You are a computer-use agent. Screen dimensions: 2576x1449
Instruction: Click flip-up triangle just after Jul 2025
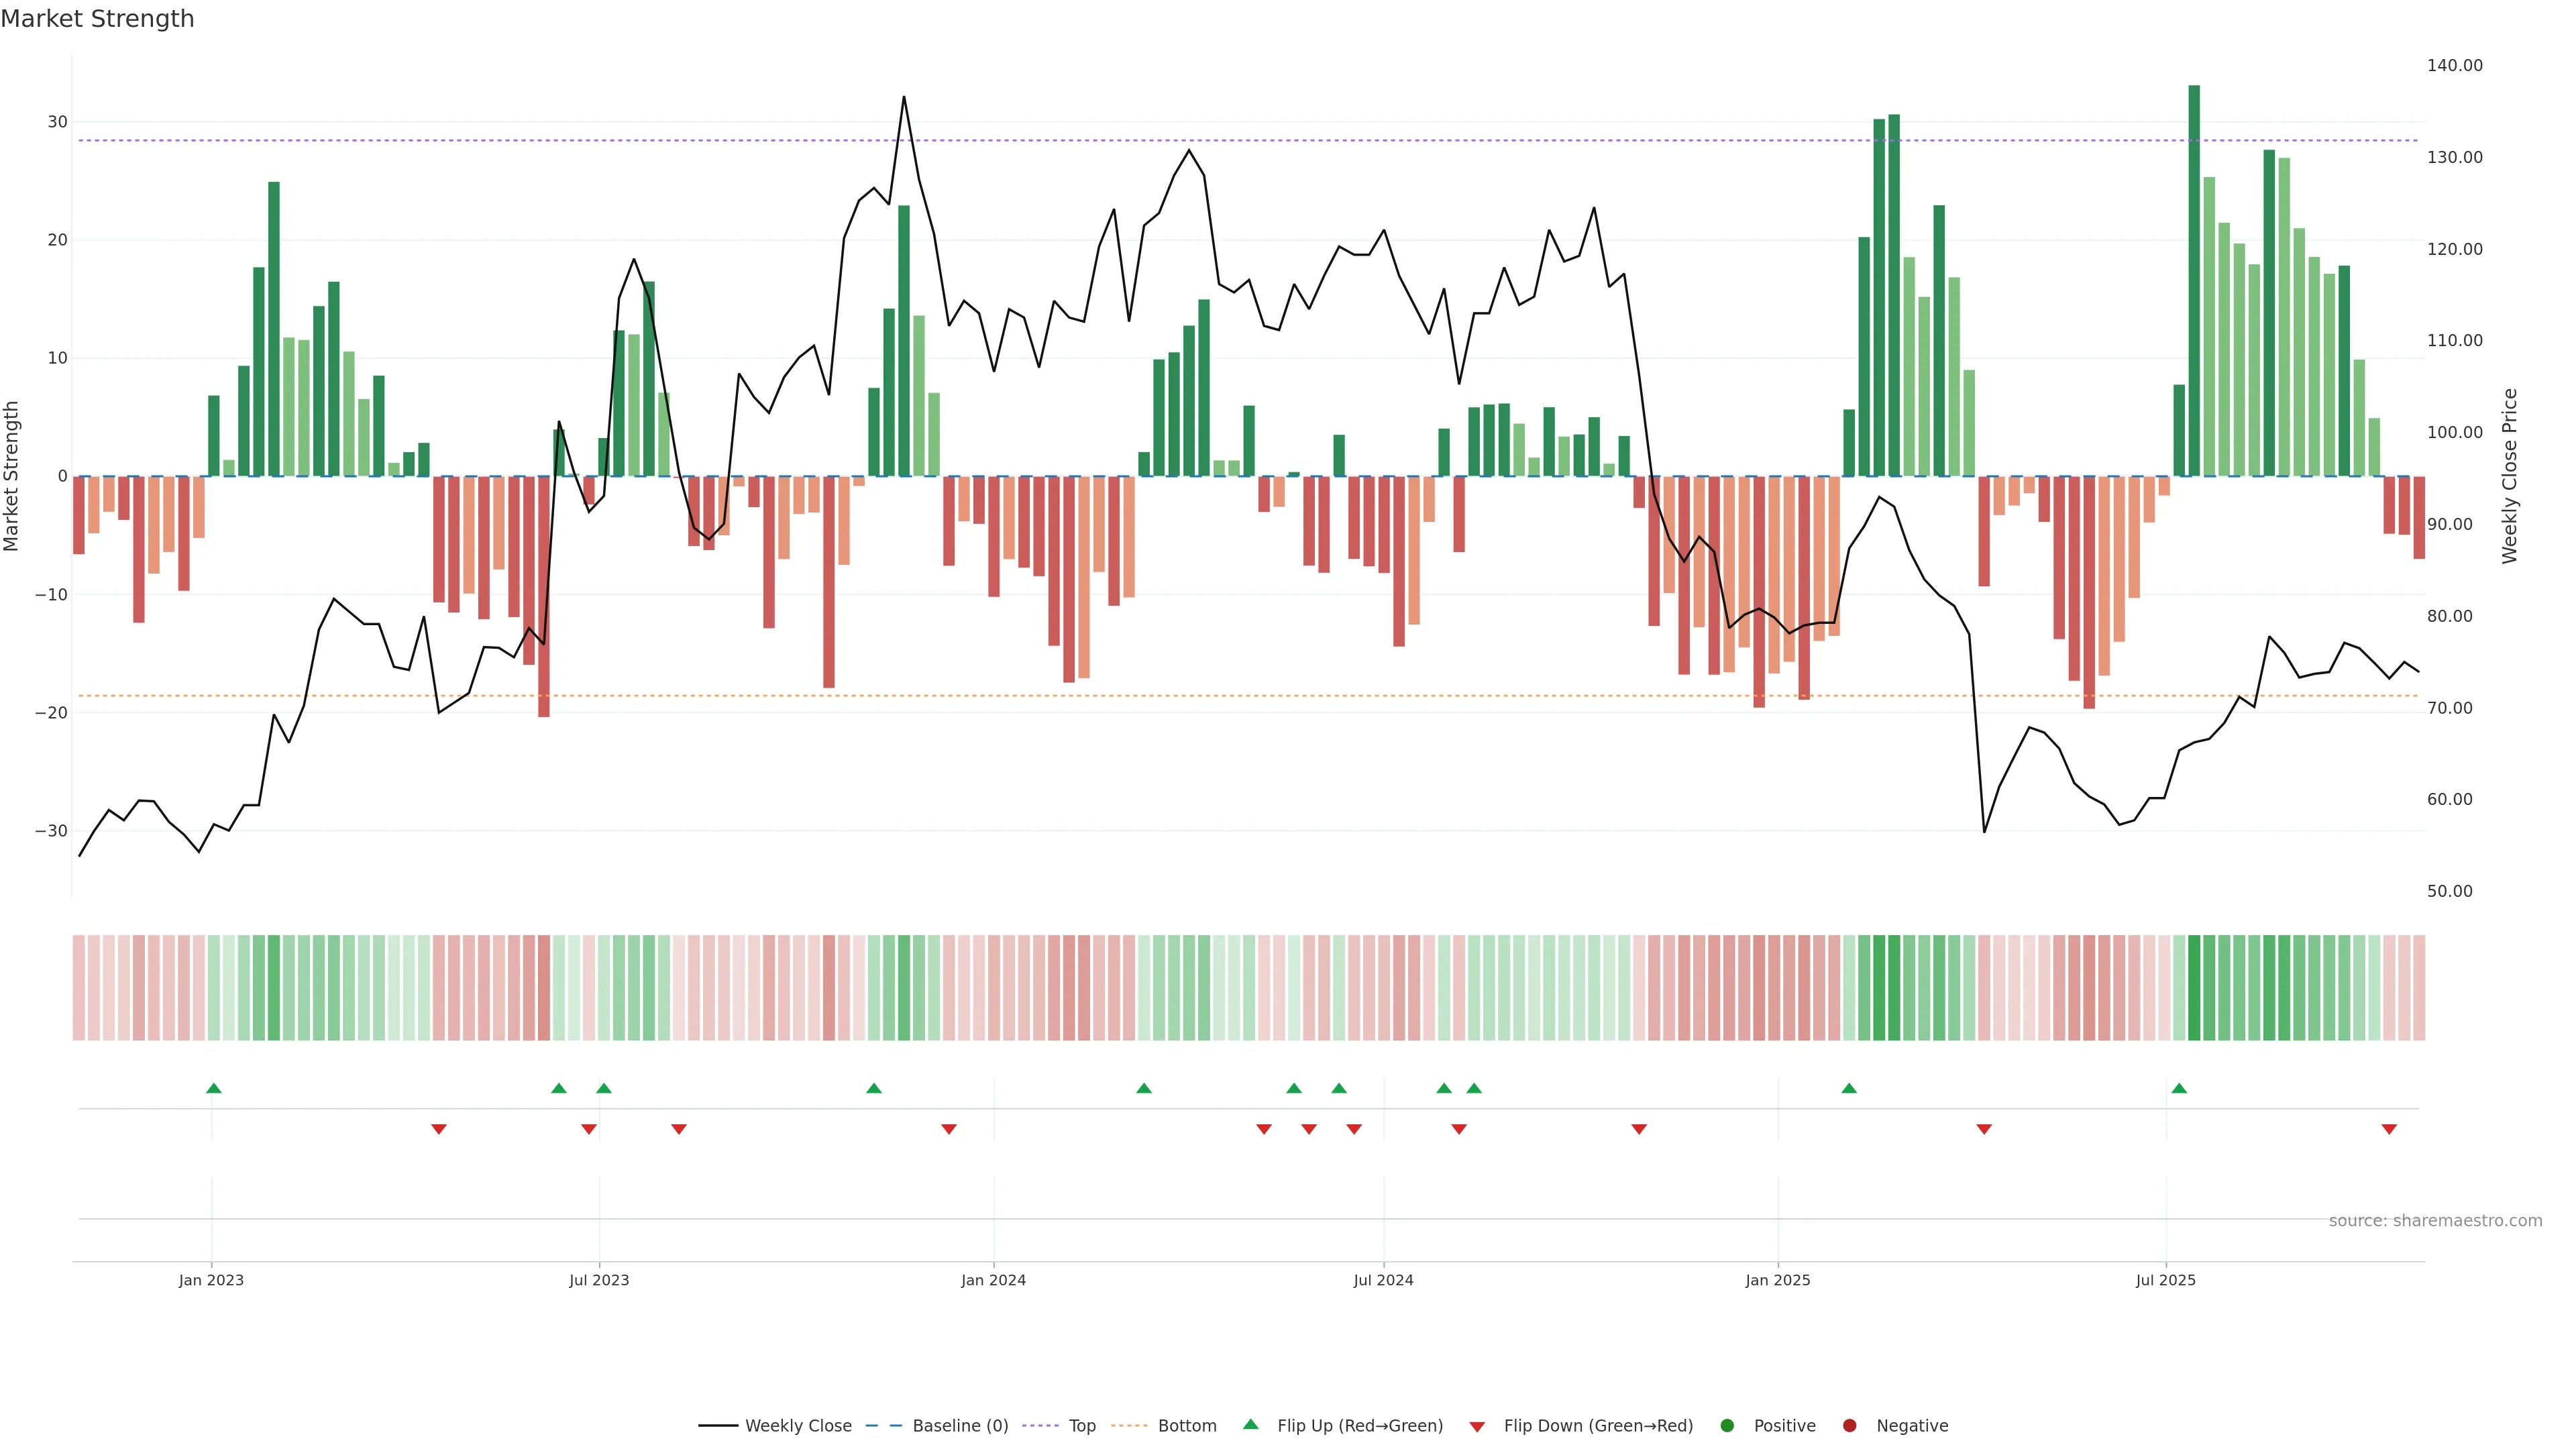tap(2179, 1088)
